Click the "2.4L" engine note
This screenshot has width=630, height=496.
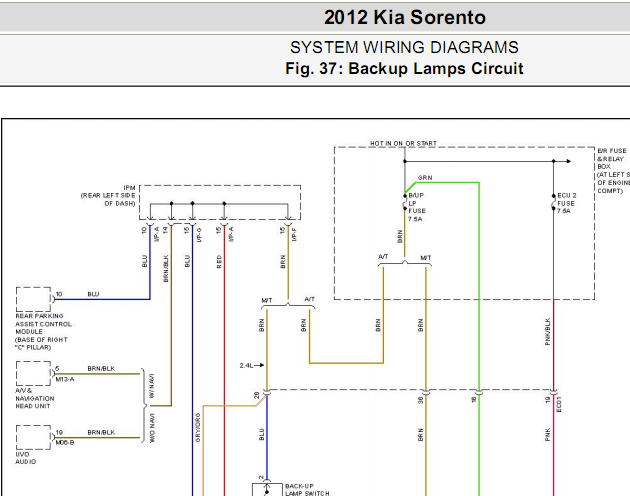tap(246, 365)
